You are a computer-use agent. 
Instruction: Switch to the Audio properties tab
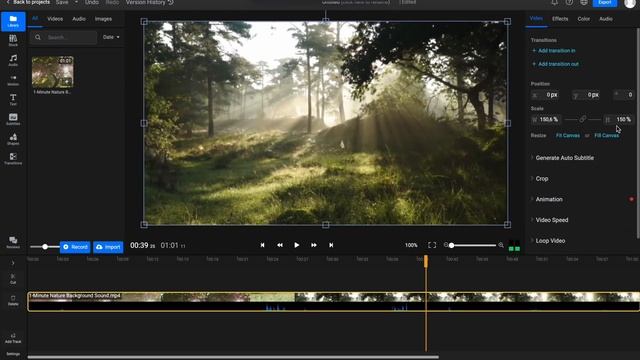tap(606, 19)
